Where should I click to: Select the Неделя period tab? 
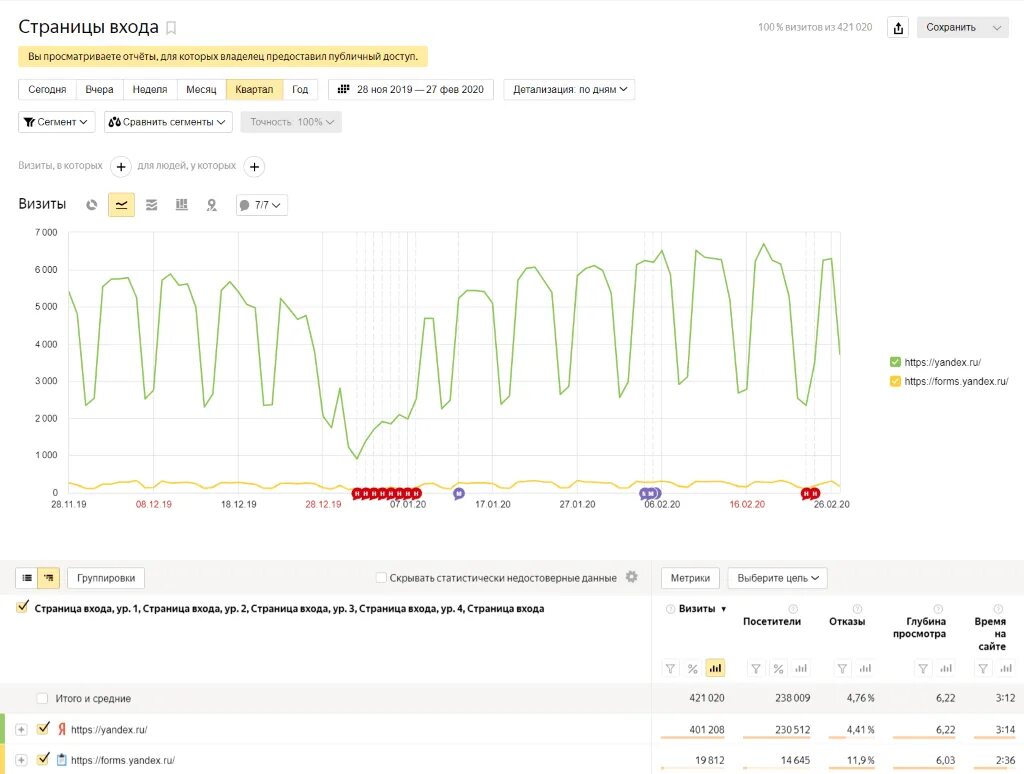150,89
